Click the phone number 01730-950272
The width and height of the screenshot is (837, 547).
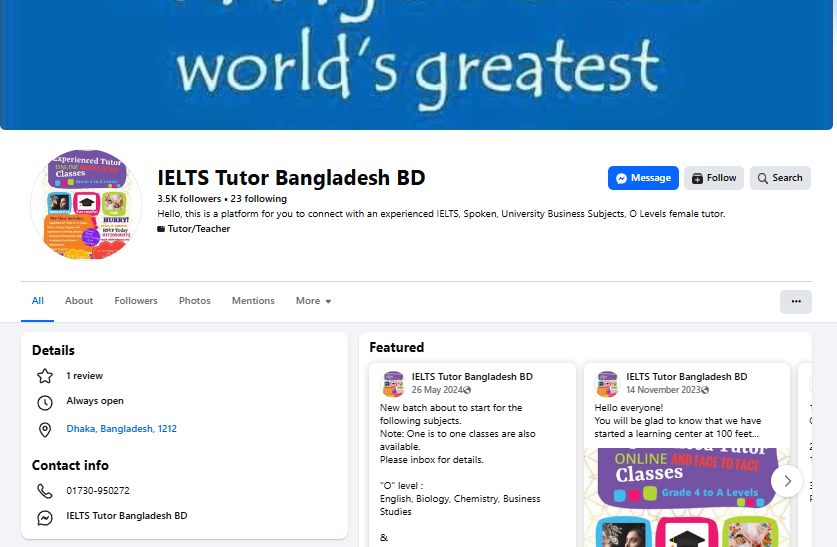(98, 490)
